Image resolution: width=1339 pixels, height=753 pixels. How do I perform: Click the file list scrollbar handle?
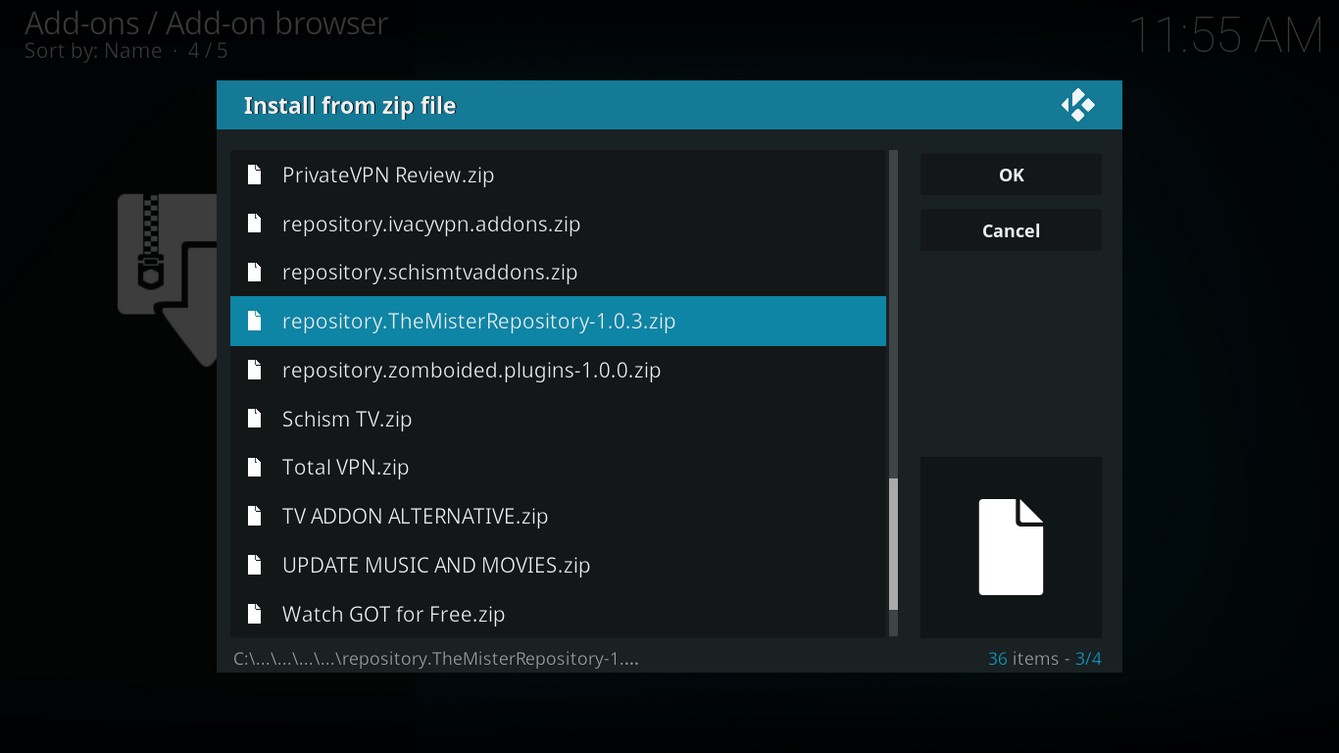pyautogui.click(x=893, y=544)
